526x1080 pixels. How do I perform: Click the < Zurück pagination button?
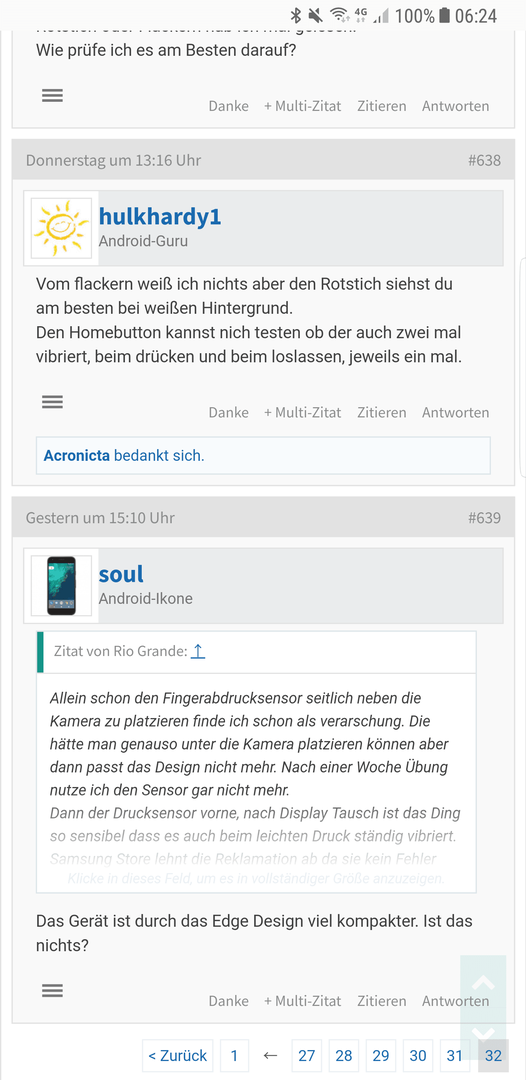pos(178,1055)
